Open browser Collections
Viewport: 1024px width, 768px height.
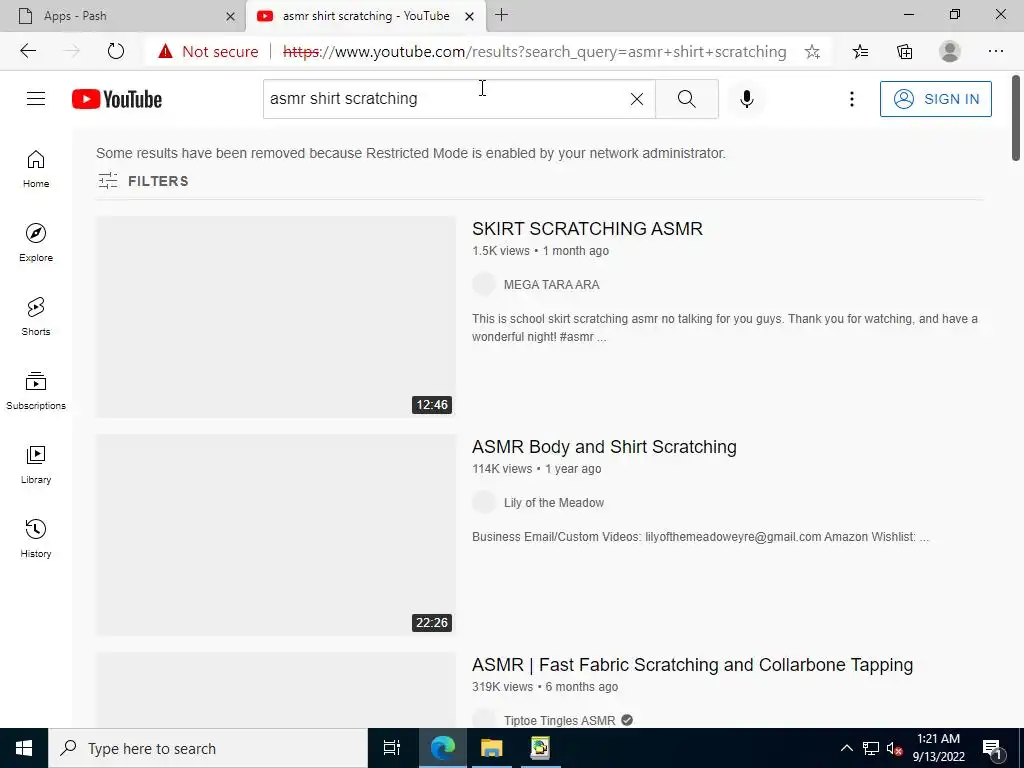point(904,52)
